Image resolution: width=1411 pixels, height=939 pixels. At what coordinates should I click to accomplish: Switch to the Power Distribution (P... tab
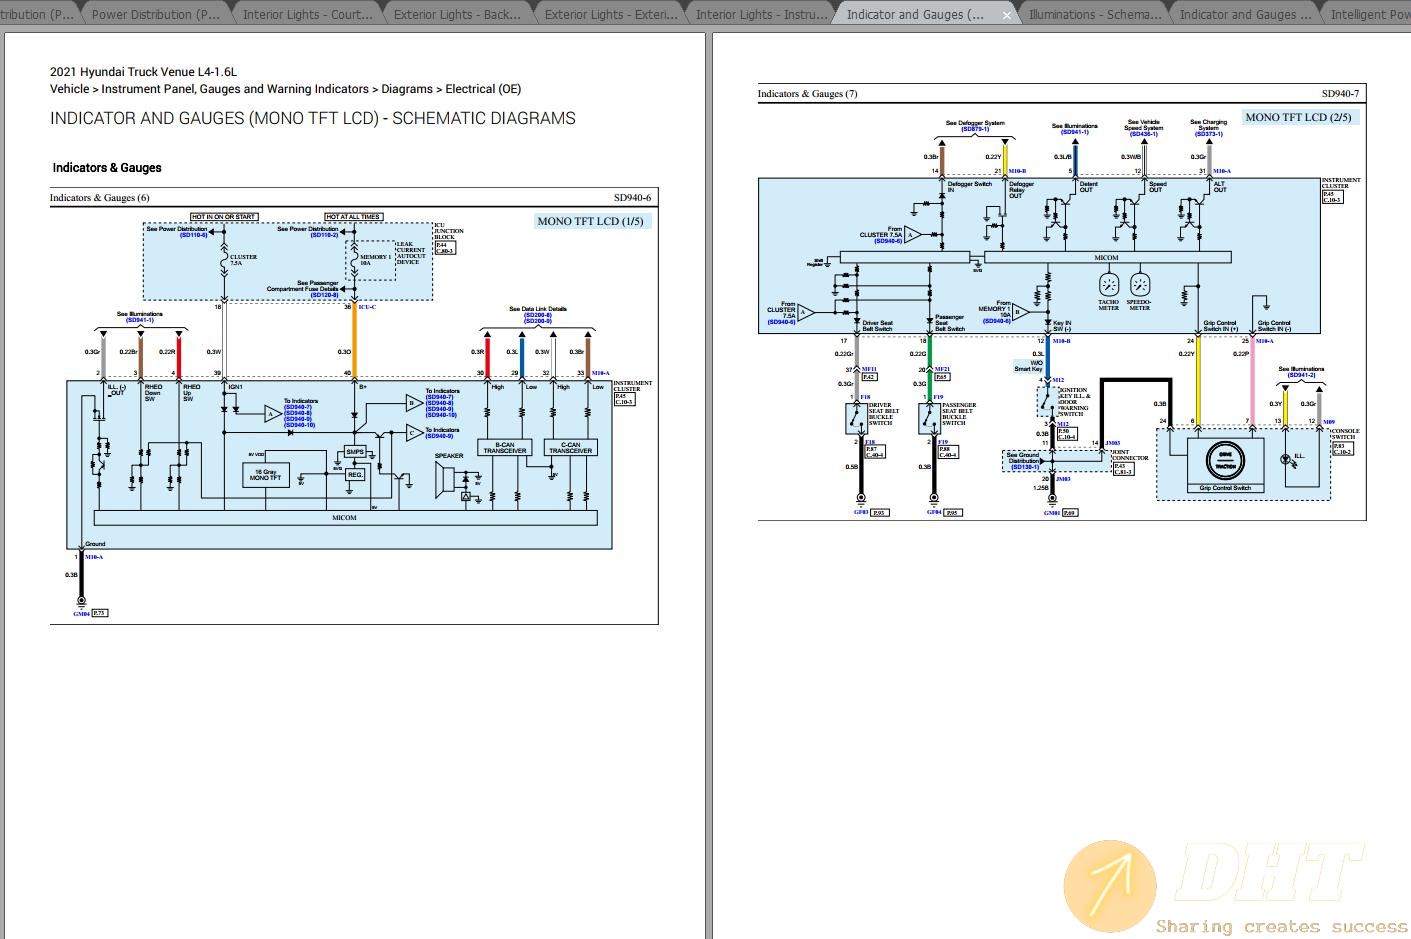coord(155,14)
